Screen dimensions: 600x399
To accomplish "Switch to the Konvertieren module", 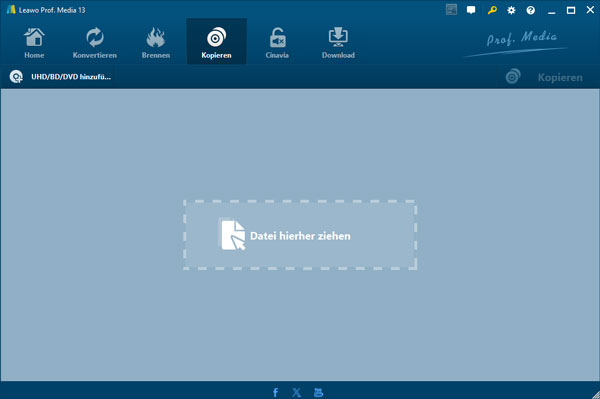I will click(95, 43).
